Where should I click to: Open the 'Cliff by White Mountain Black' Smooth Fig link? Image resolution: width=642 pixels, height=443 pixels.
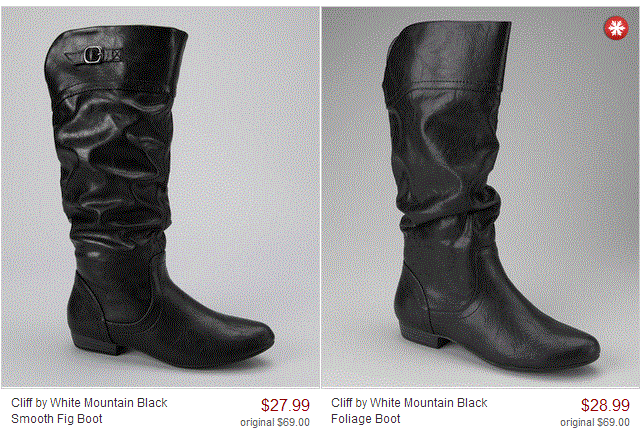(x=89, y=403)
